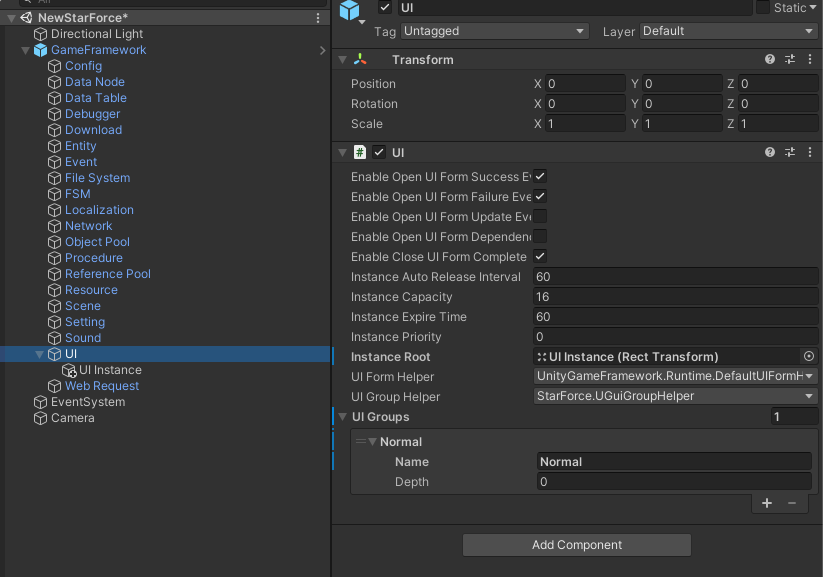Open the Tag dropdown showing Untagged
The height and width of the screenshot is (577, 823).
pyautogui.click(x=494, y=31)
